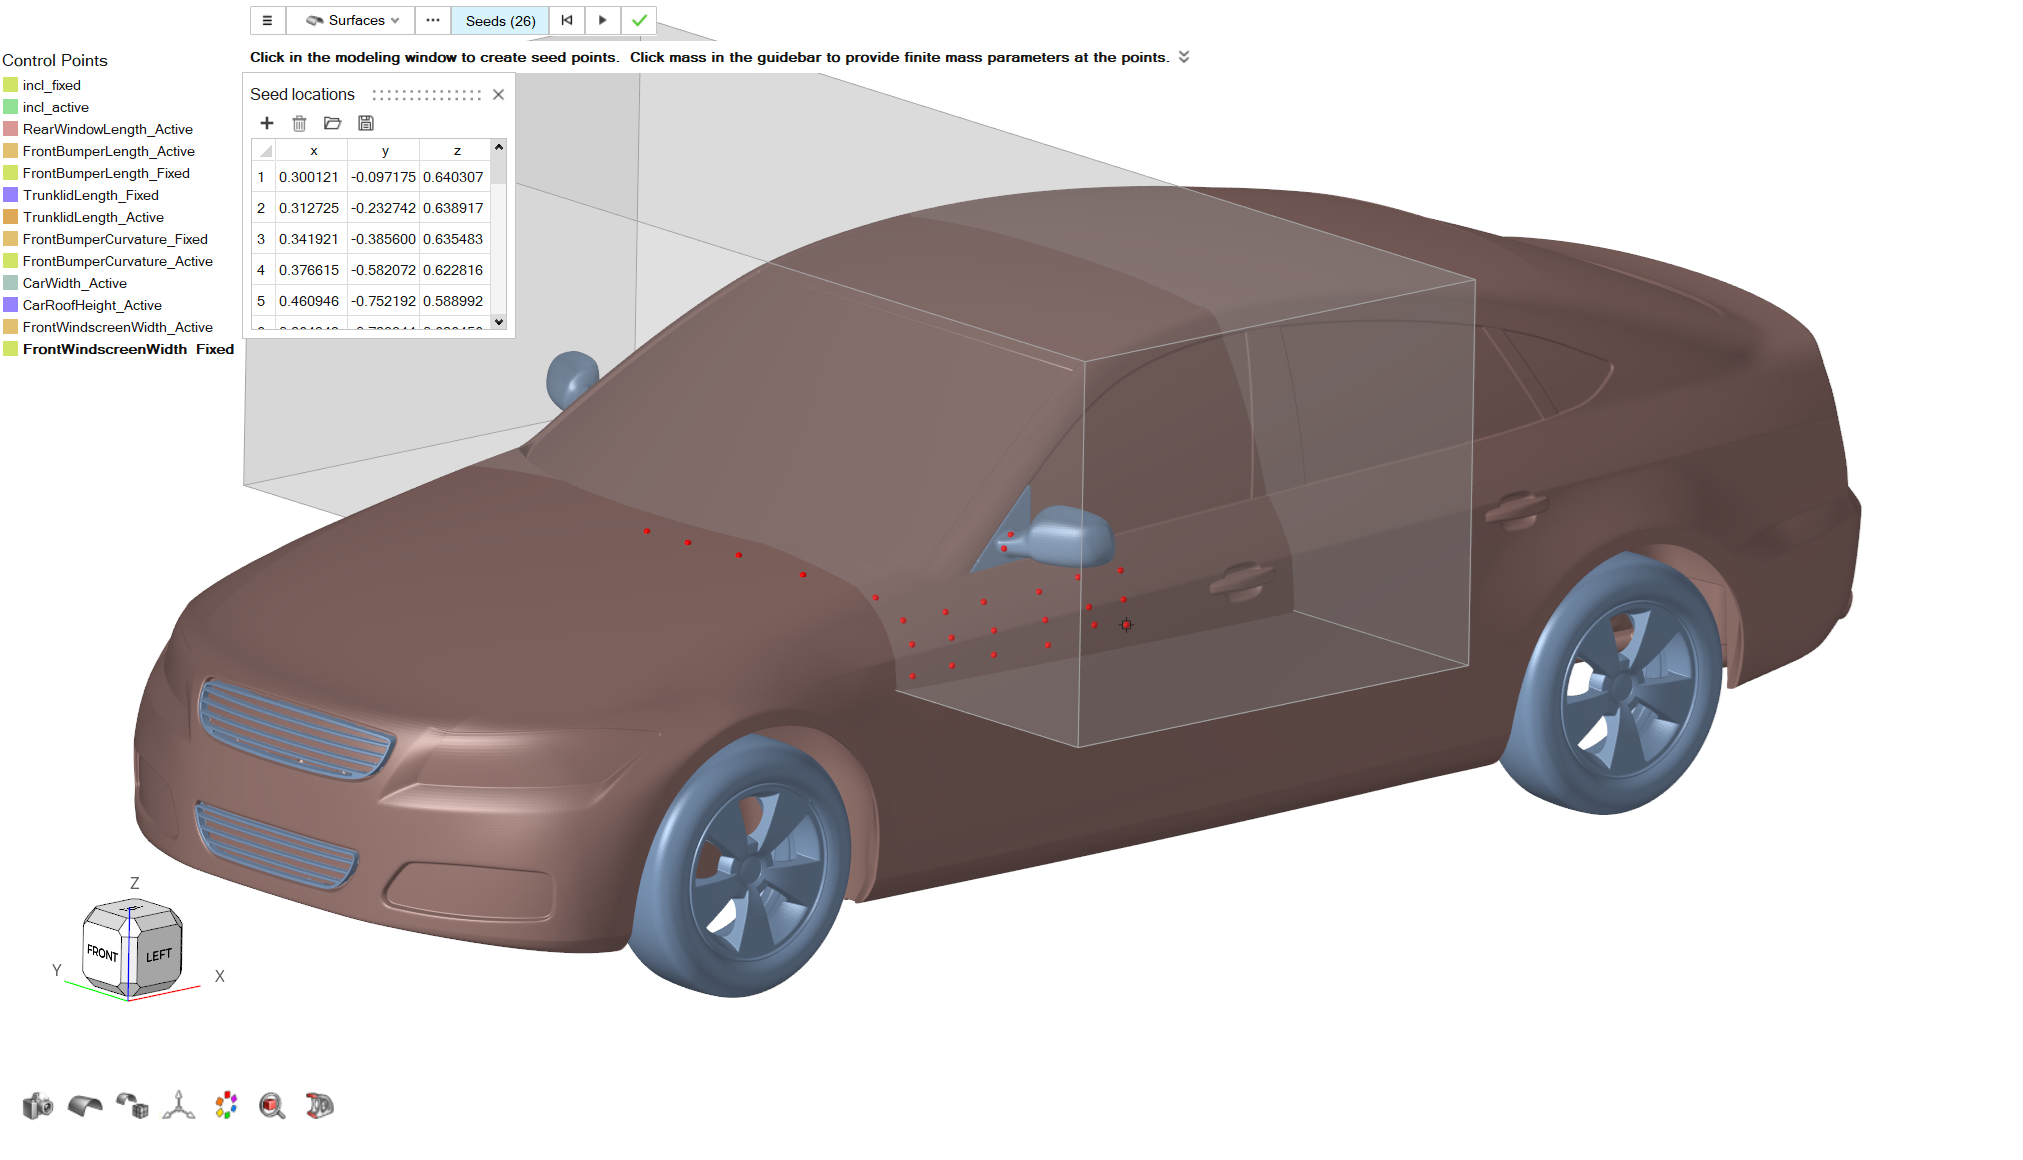Click the trash icon in Seed locations
Viewport: 2023px width, 1160px height.
point(299,123)
